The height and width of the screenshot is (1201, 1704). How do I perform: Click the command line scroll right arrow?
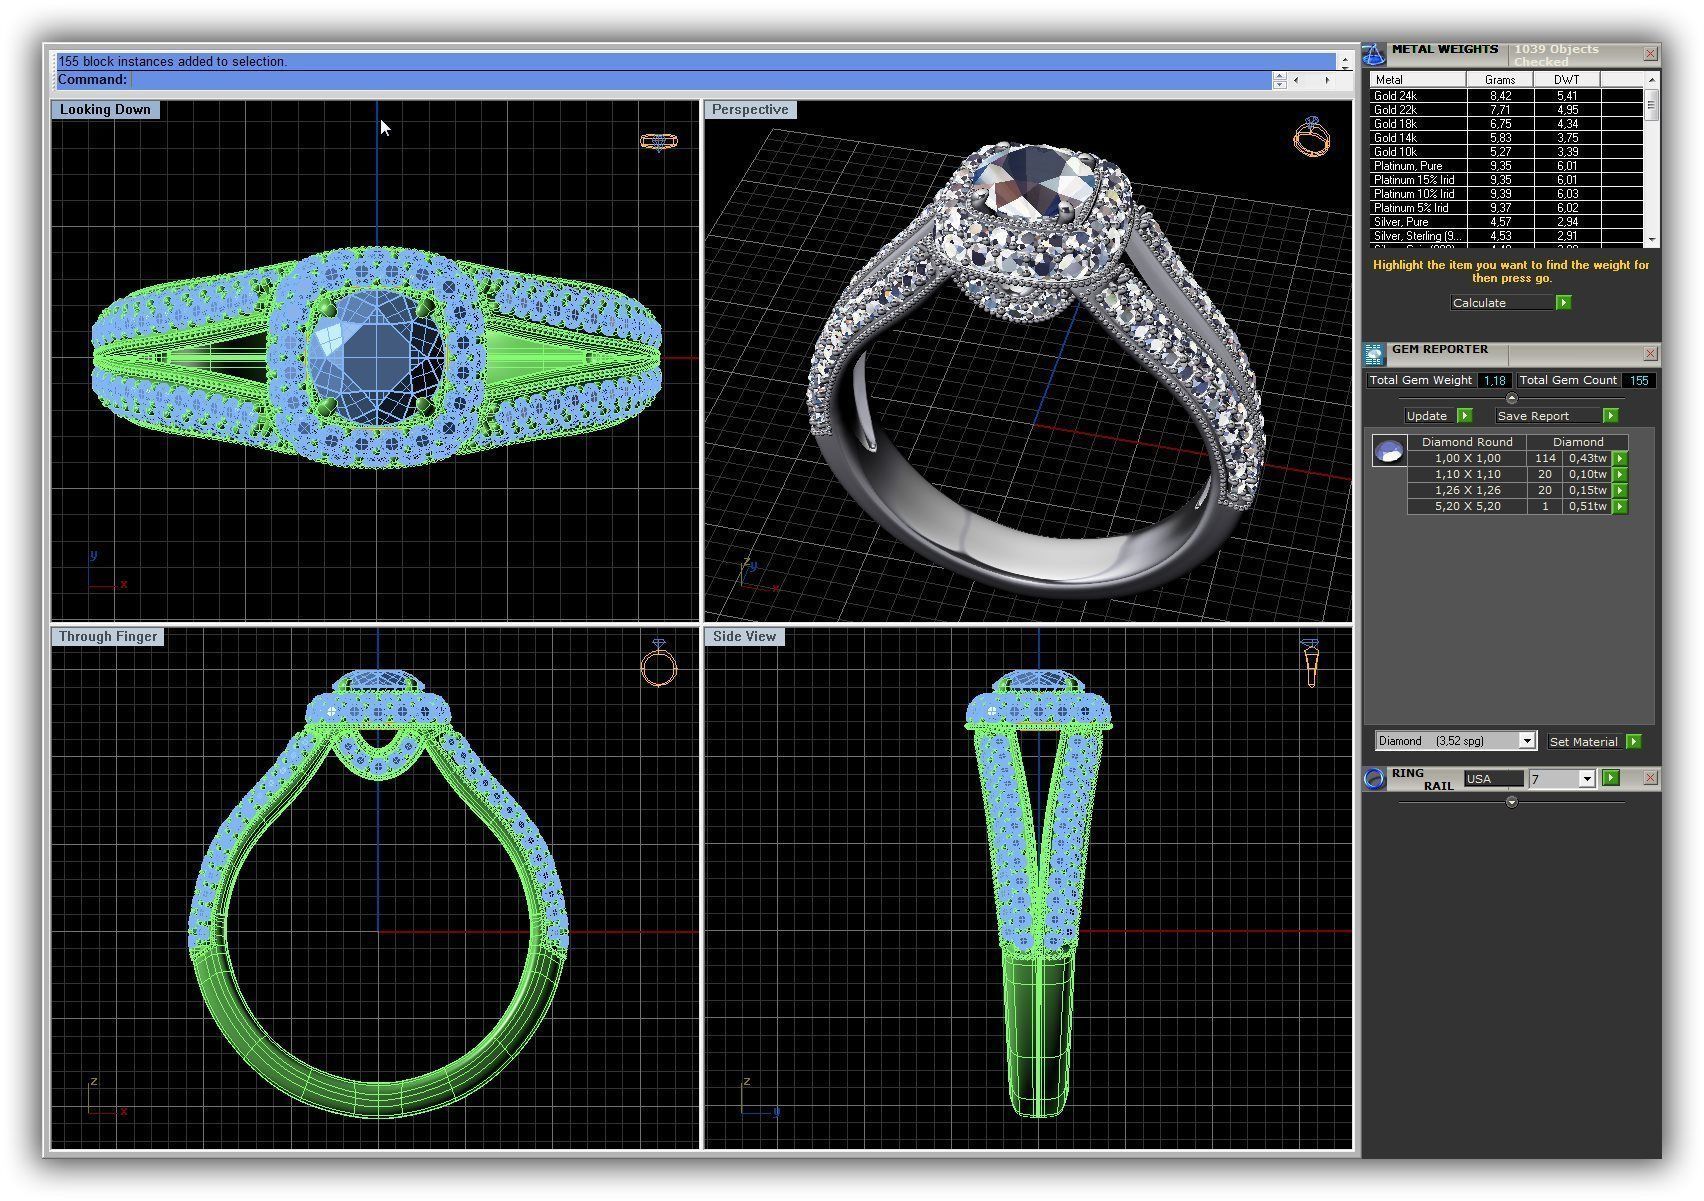click(x=1327, y=80)
